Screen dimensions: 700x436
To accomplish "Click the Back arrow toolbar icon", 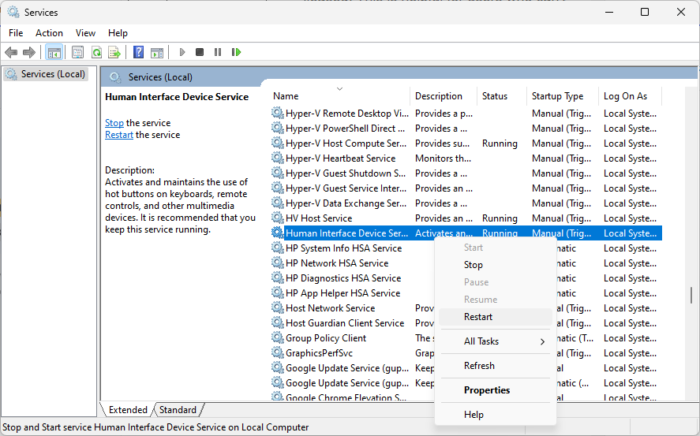I will [x=11, y=53].
